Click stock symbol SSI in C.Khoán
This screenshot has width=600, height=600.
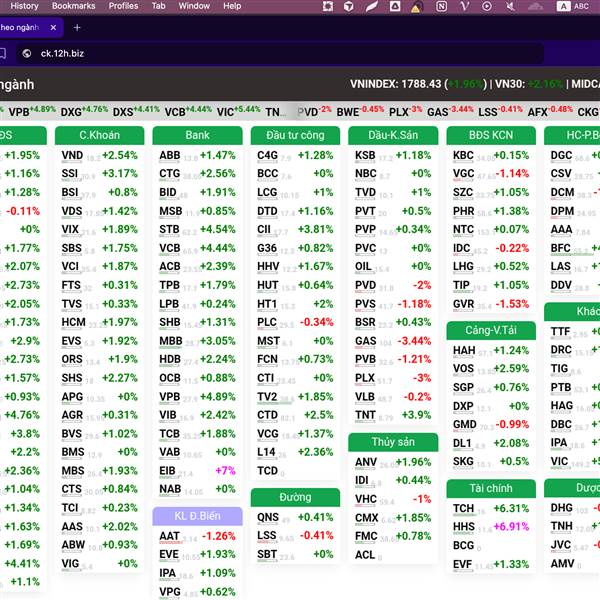pyautogui.click(x=70, y=174)
